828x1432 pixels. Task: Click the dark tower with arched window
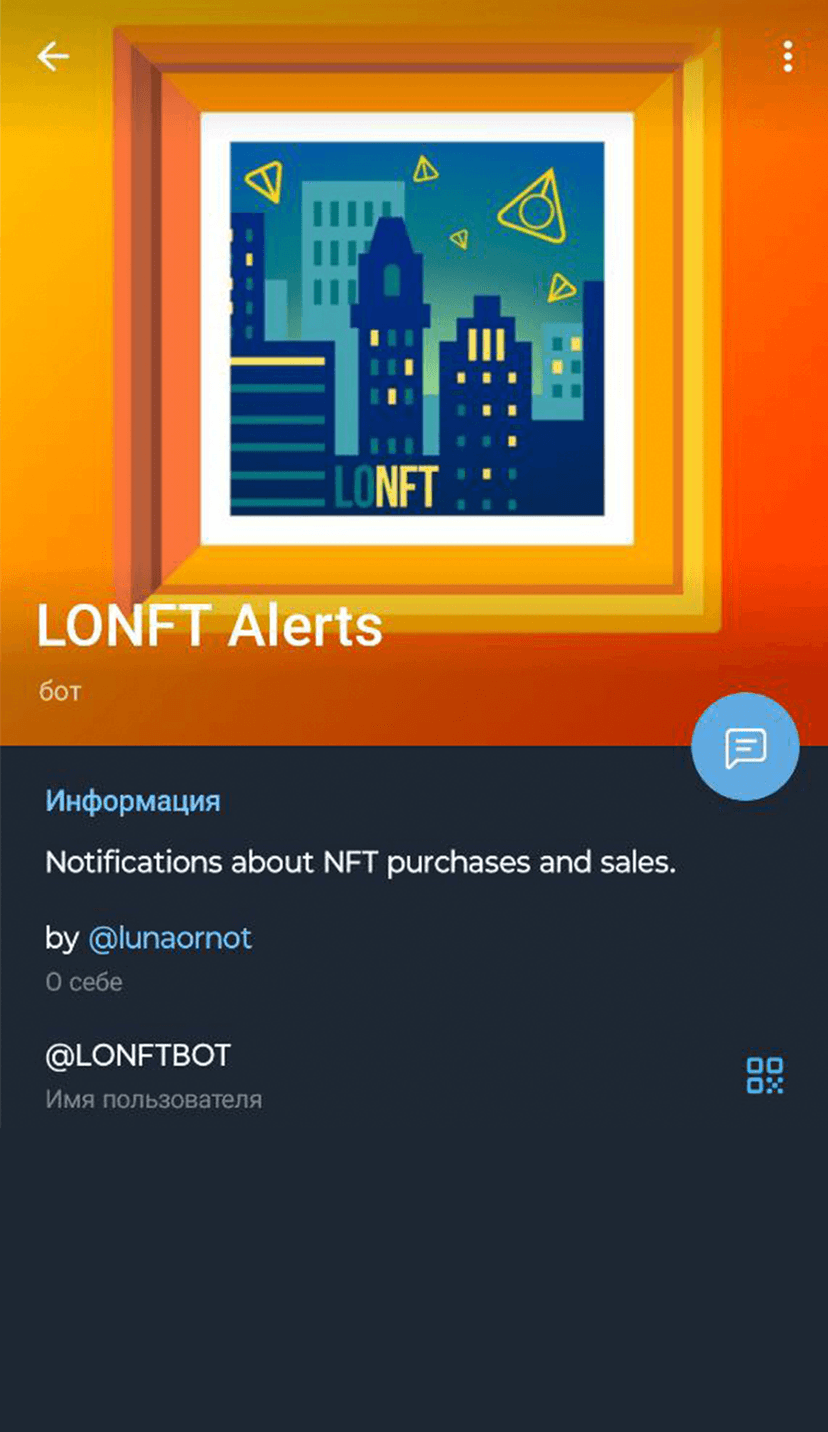(391, 330)
